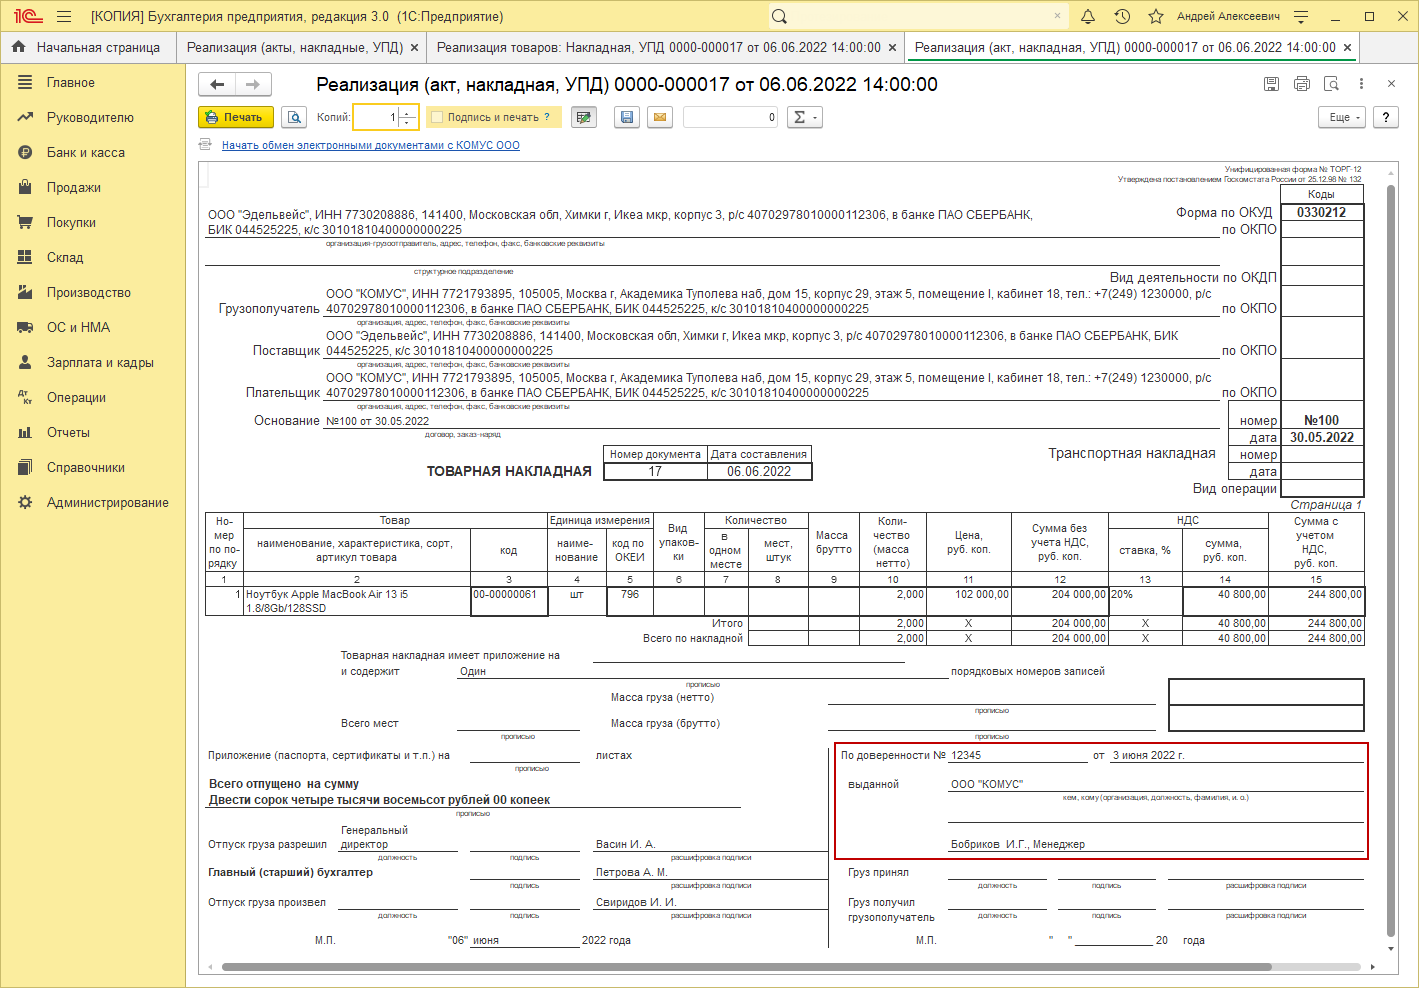
Task: Click the yellow Печать button
Action: 236,117
